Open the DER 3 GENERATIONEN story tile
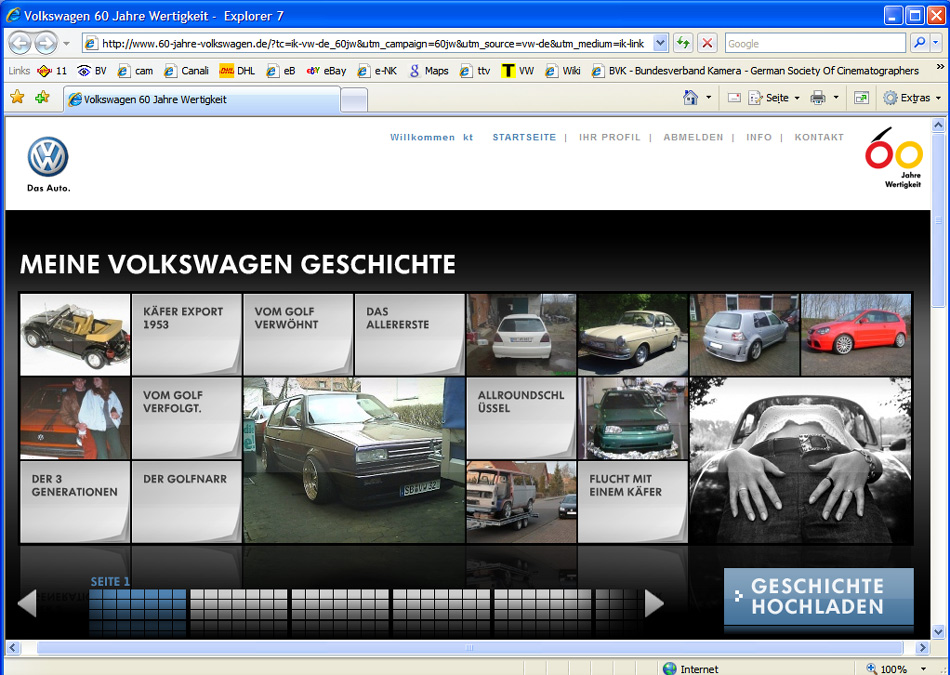The image size is (950, 675). [x=75, y=502]
